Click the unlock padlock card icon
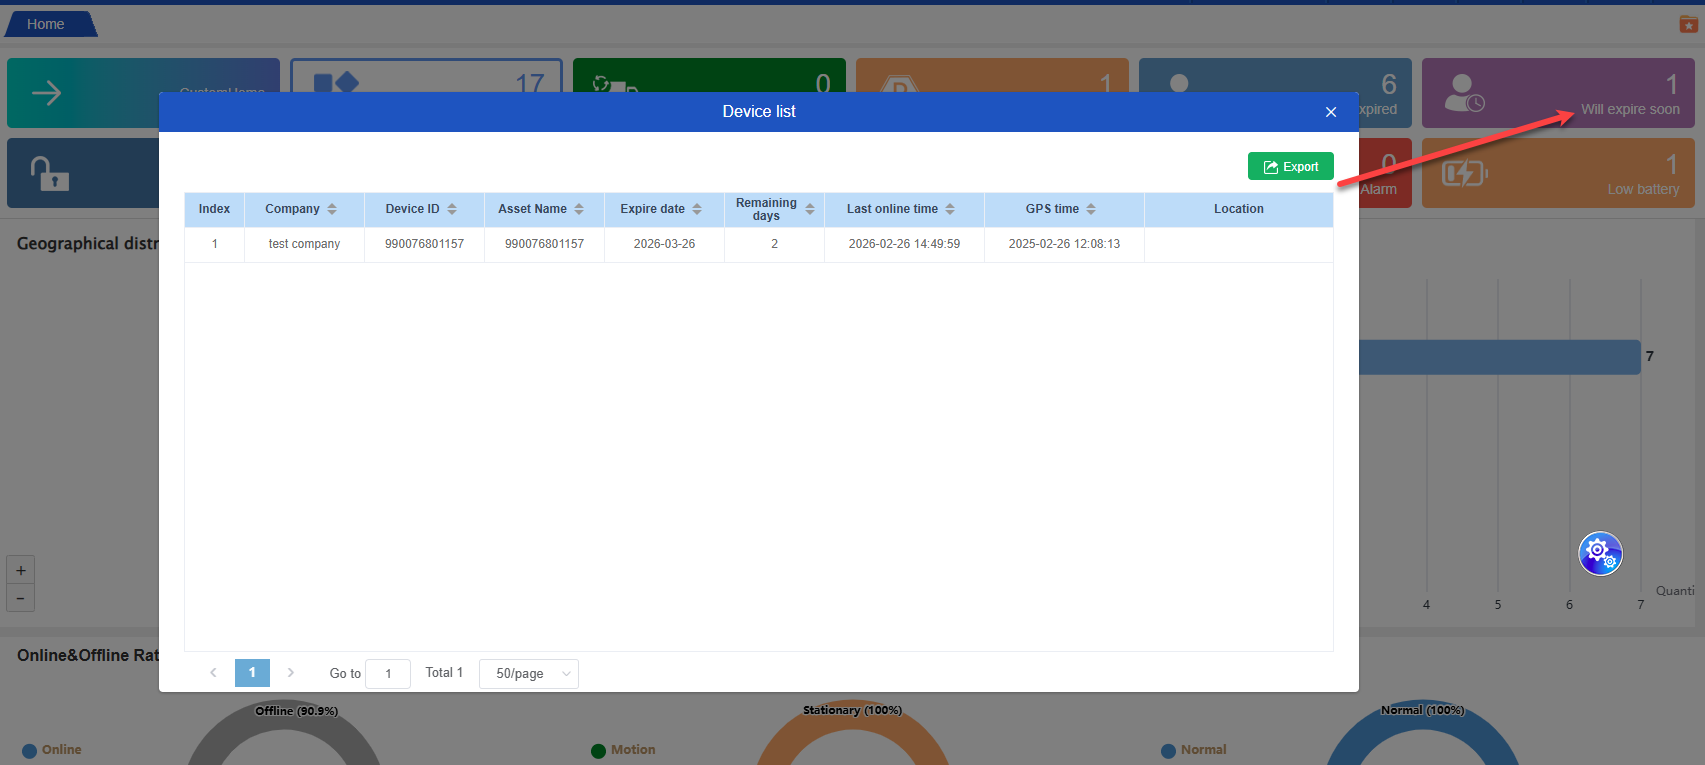This screenshot has width=1705, height=765. [49, 173]
